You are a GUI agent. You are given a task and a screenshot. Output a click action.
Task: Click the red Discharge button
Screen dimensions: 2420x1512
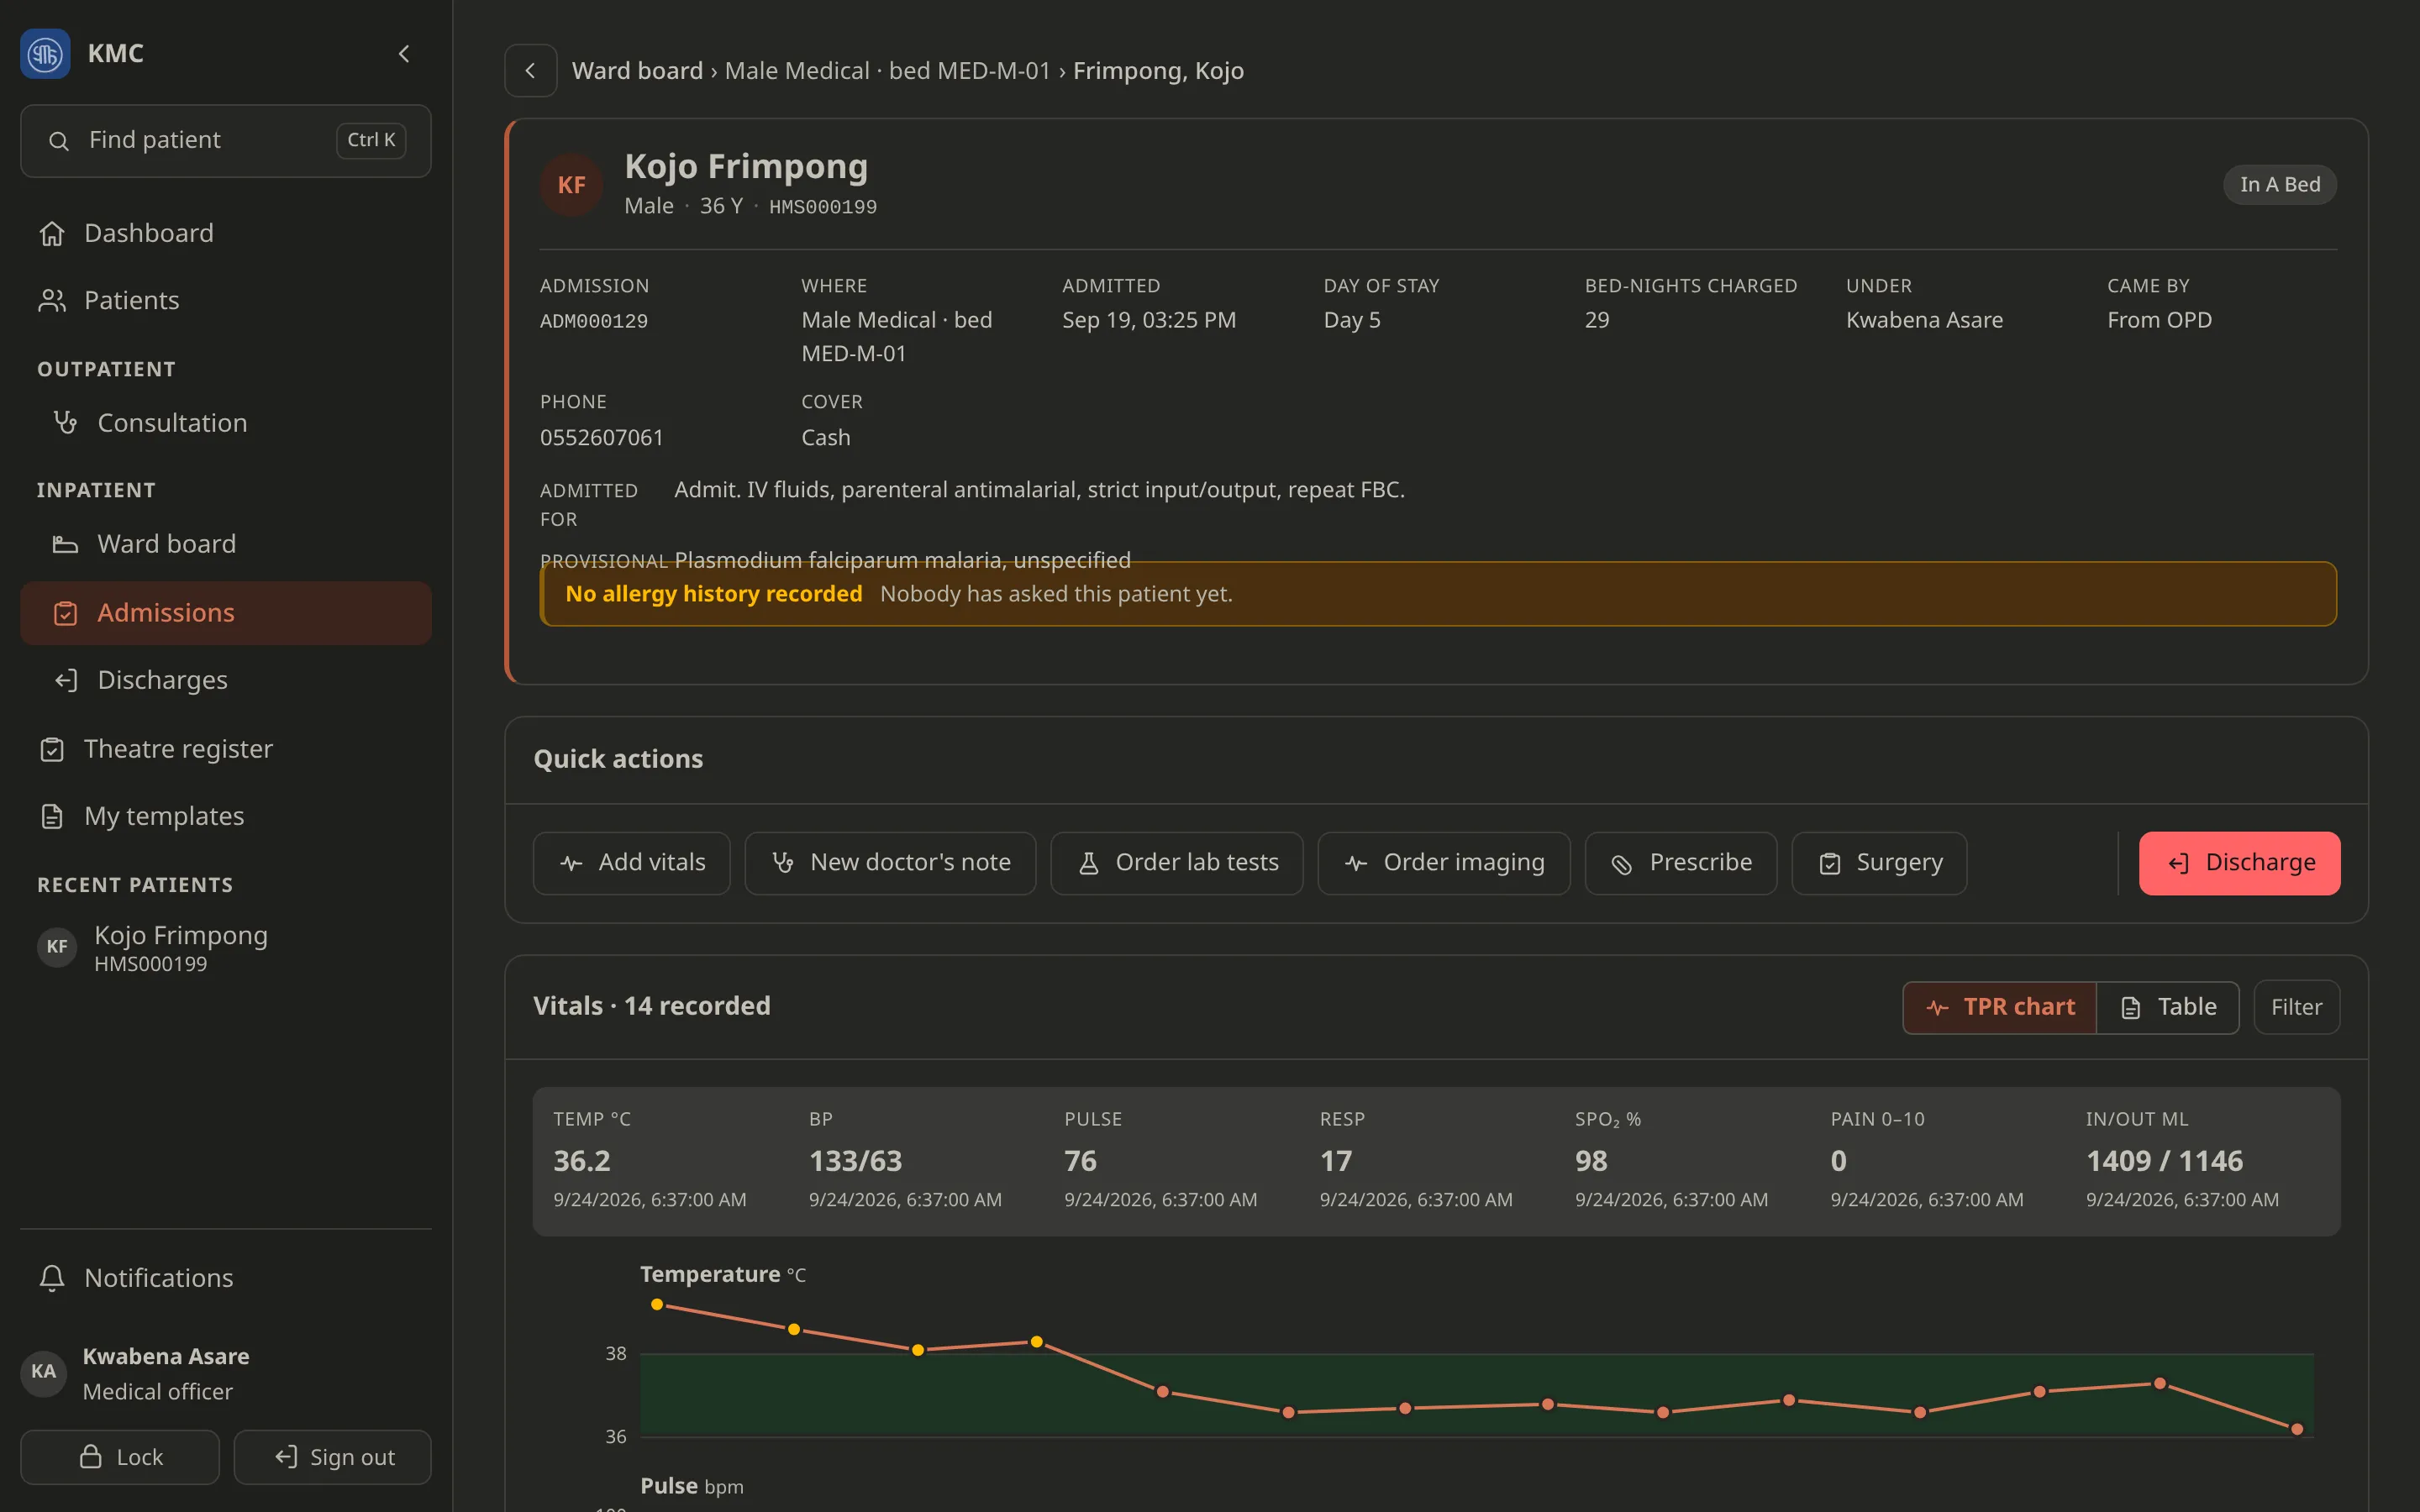tap(2240, 863)
